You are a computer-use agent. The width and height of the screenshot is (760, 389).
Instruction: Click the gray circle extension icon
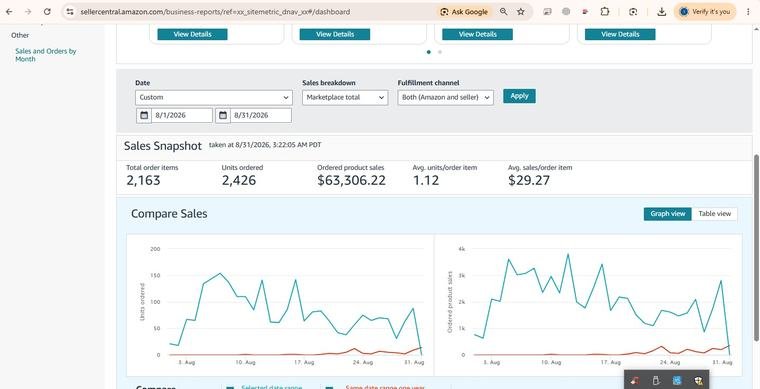[566, 12]
